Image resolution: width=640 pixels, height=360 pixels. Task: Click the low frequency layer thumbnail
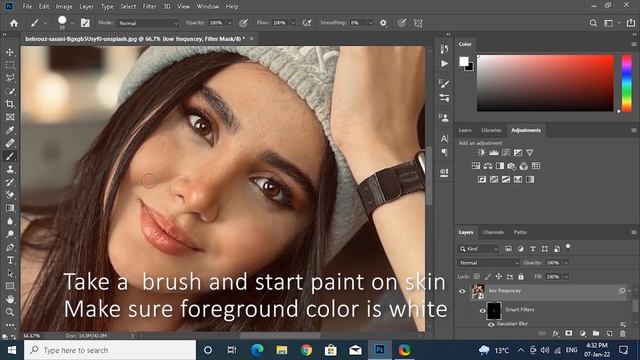tap(478, 291)
